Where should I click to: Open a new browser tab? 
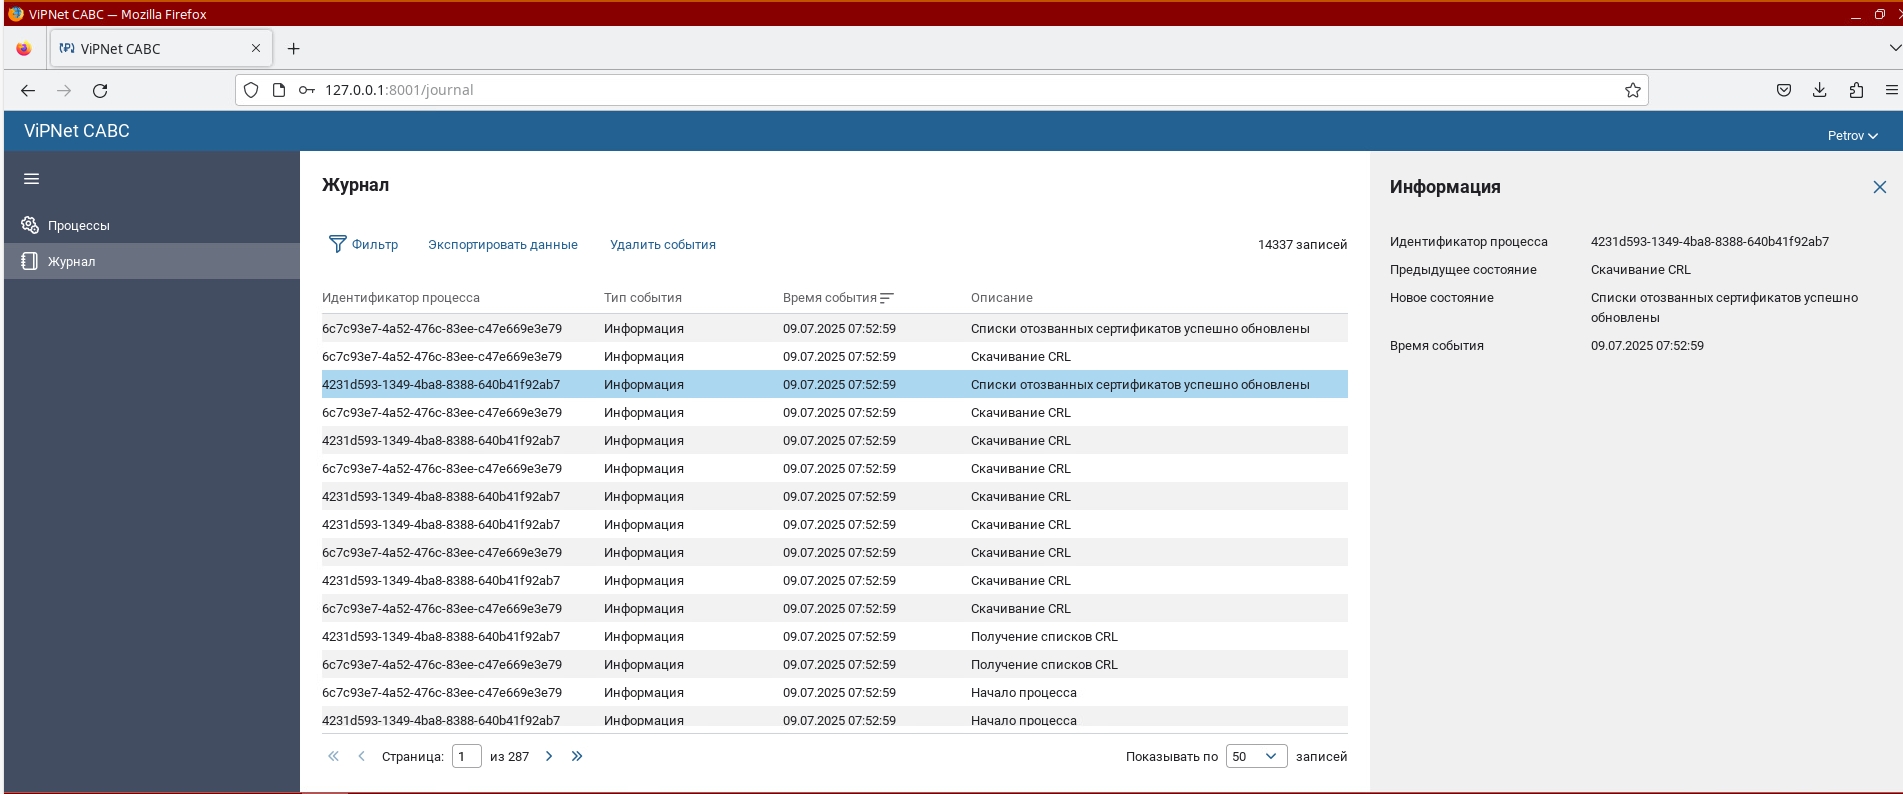tap(293, 48)
